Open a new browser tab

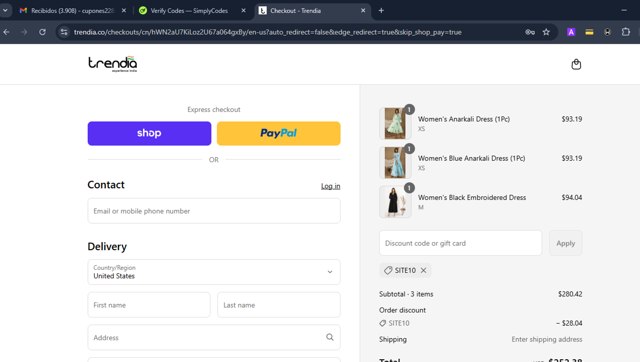pyautogui.click(x=381, y=11)
